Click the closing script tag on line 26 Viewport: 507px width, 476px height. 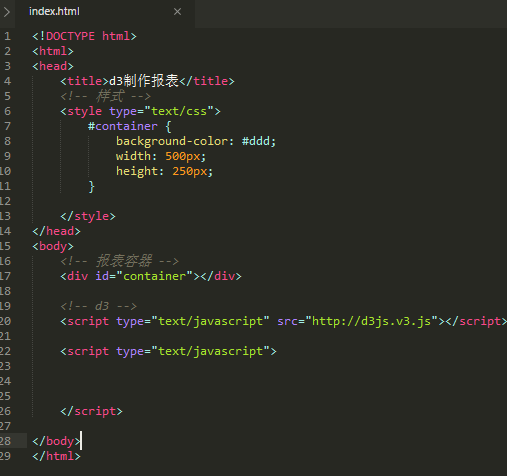91,411
